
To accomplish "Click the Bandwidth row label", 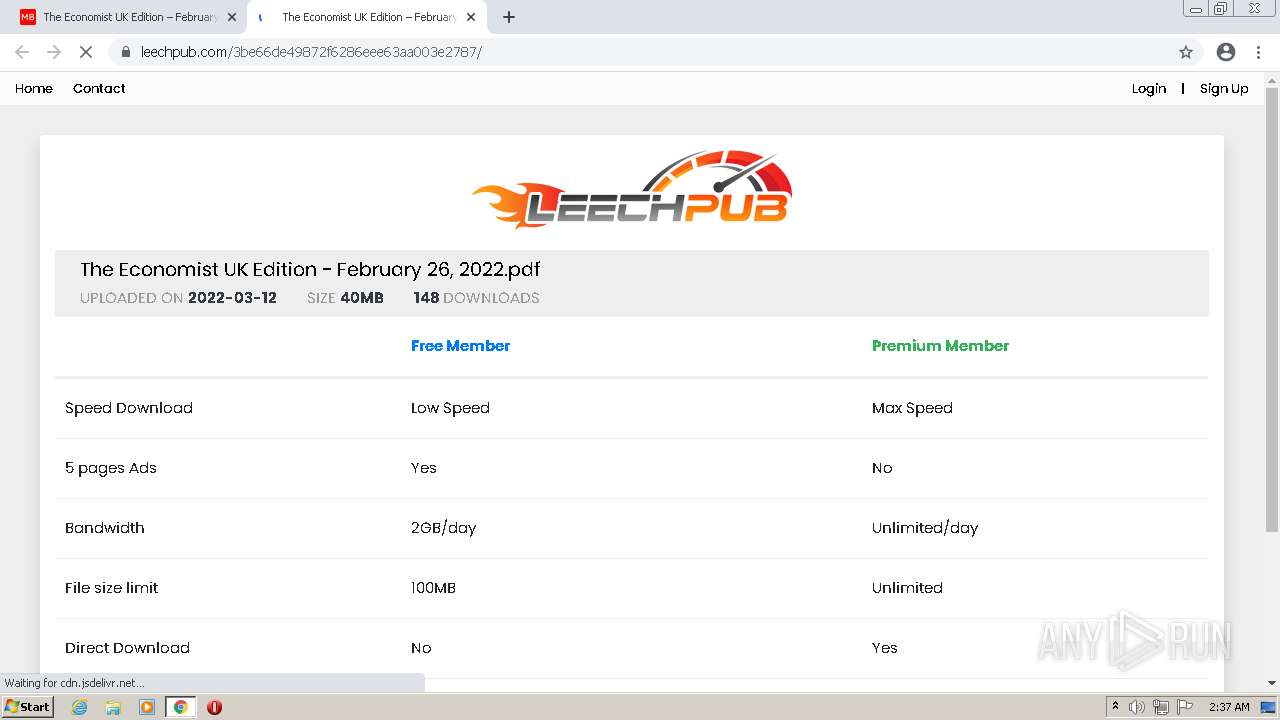I will 105,527.
